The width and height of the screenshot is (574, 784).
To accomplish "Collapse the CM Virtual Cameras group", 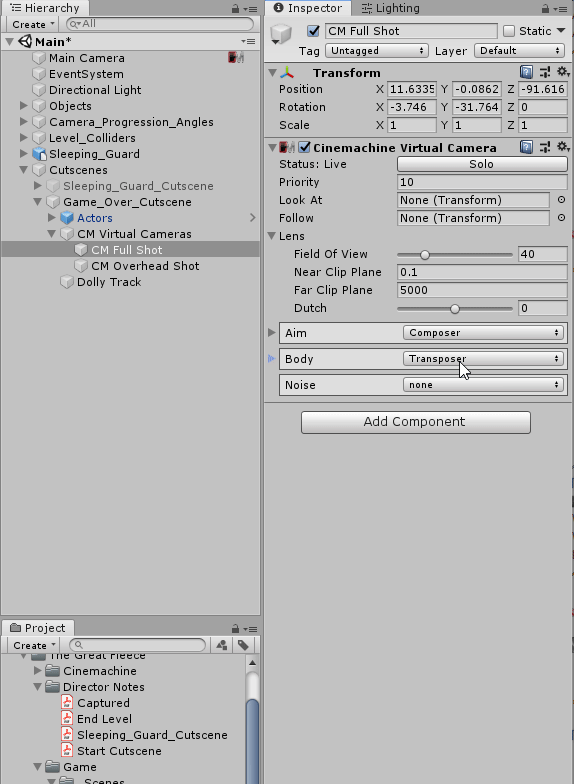I will 52,234.
